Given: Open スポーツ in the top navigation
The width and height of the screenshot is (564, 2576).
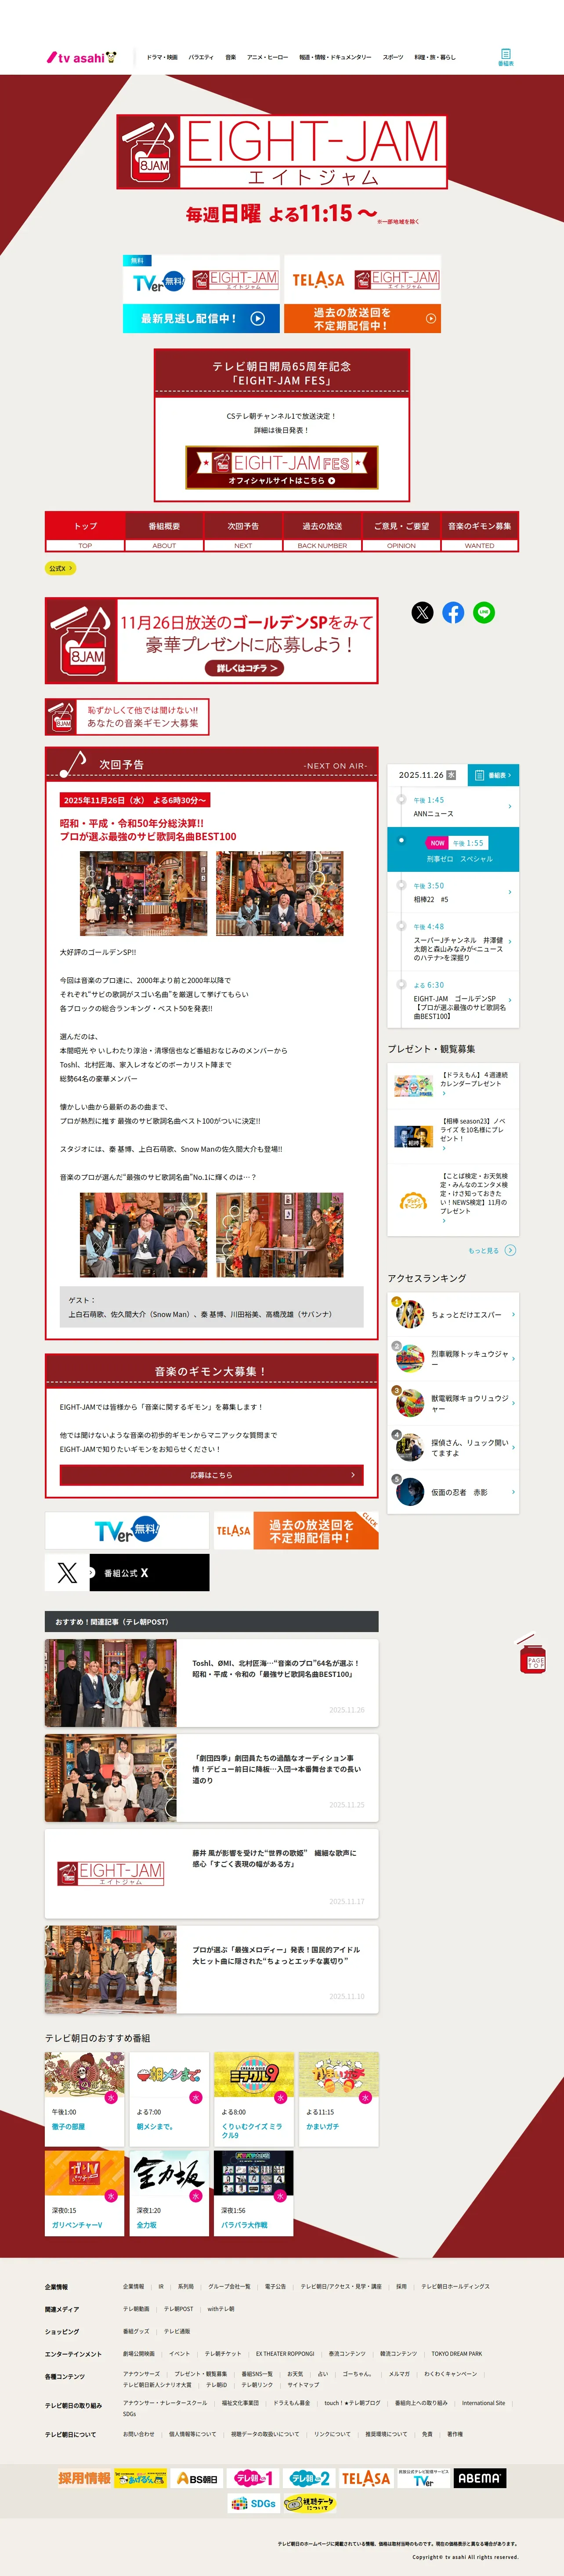Looking at the screenshot, I should coord(393,57).
